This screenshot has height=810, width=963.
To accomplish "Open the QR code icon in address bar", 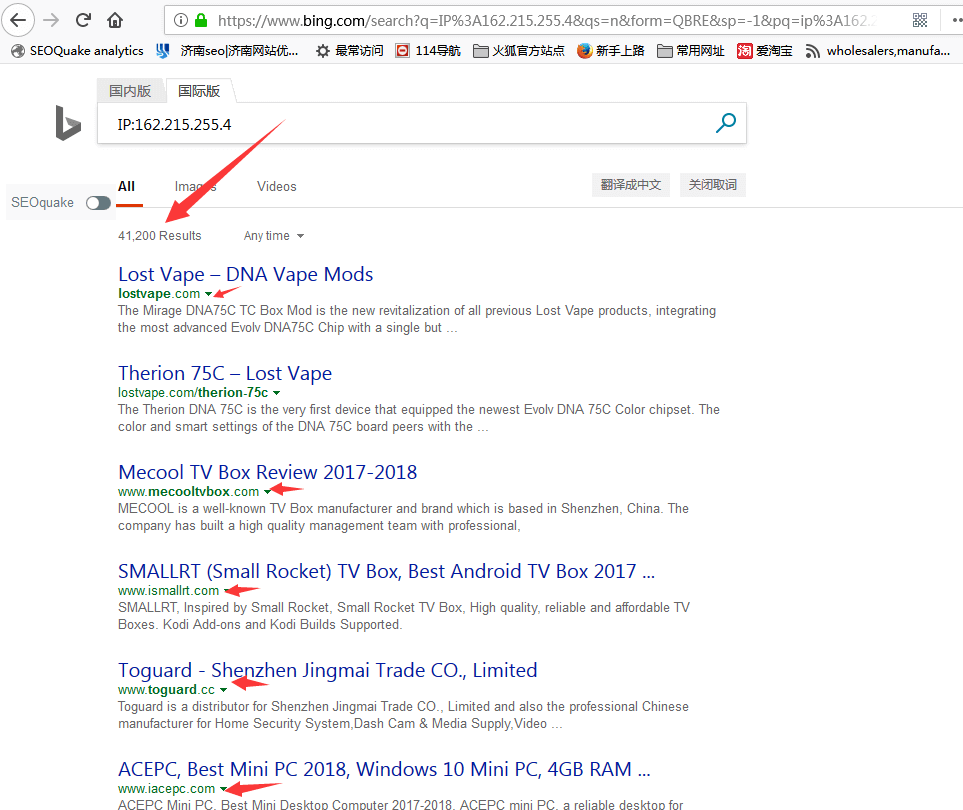I will click(x=920, y=20).
